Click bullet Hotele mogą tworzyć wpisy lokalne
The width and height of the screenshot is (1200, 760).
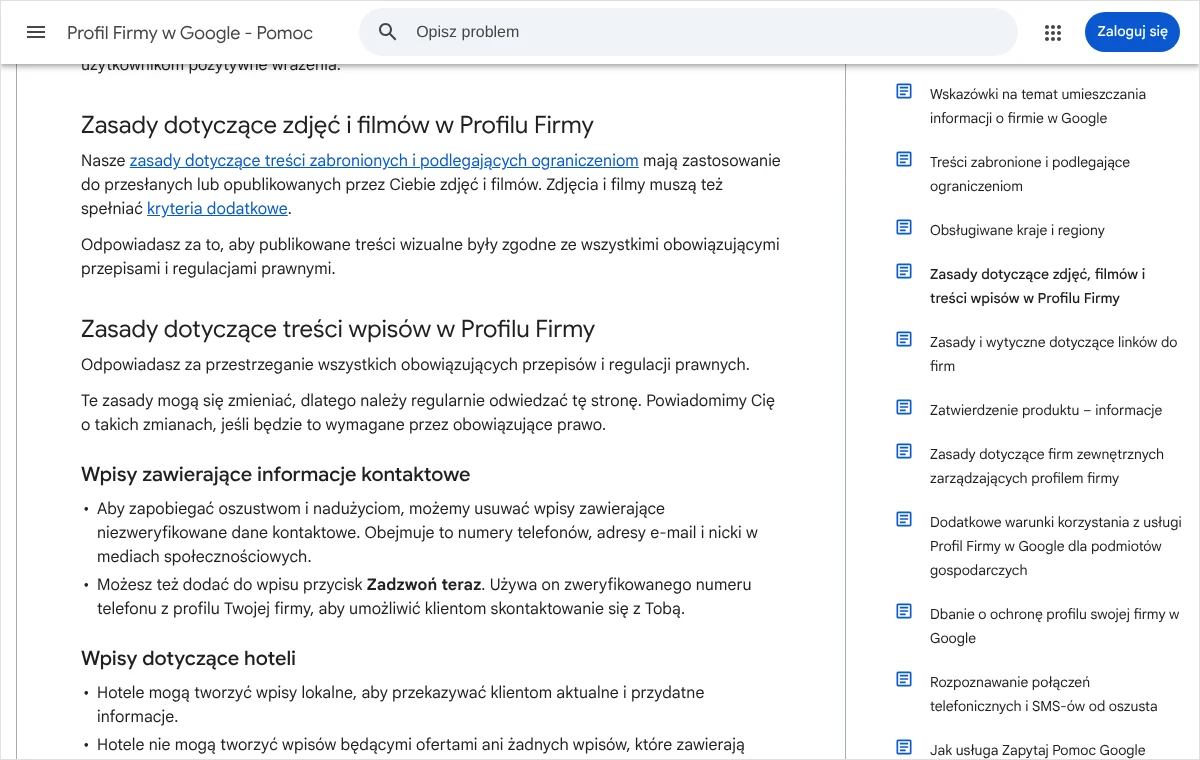point(400,705)
